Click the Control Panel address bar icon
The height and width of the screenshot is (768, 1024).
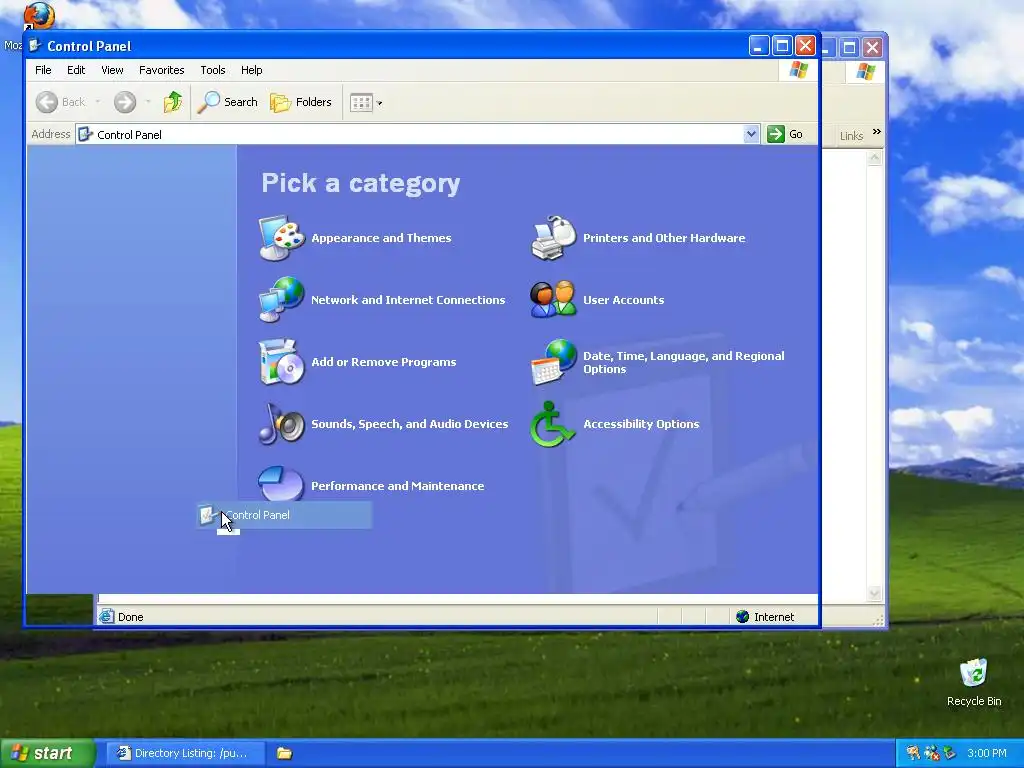(85, 135)
